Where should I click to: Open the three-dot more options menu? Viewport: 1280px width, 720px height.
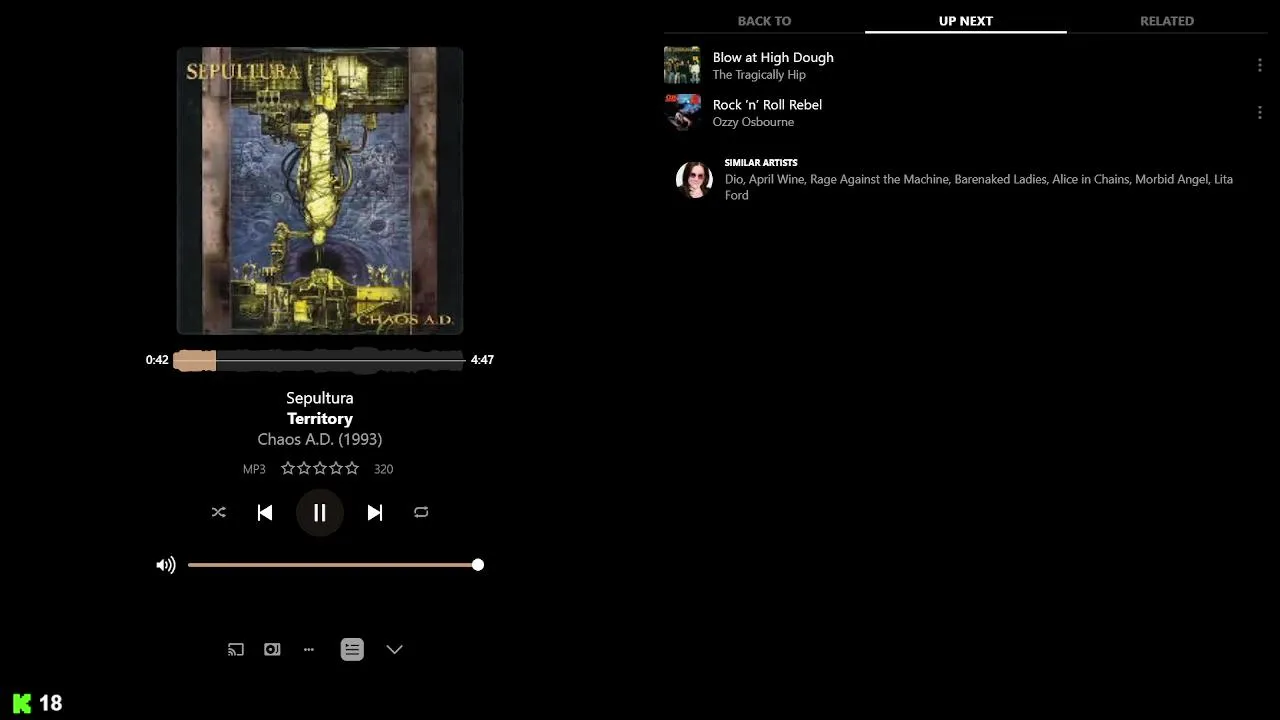pyautogui.click(x=309, y=649)
